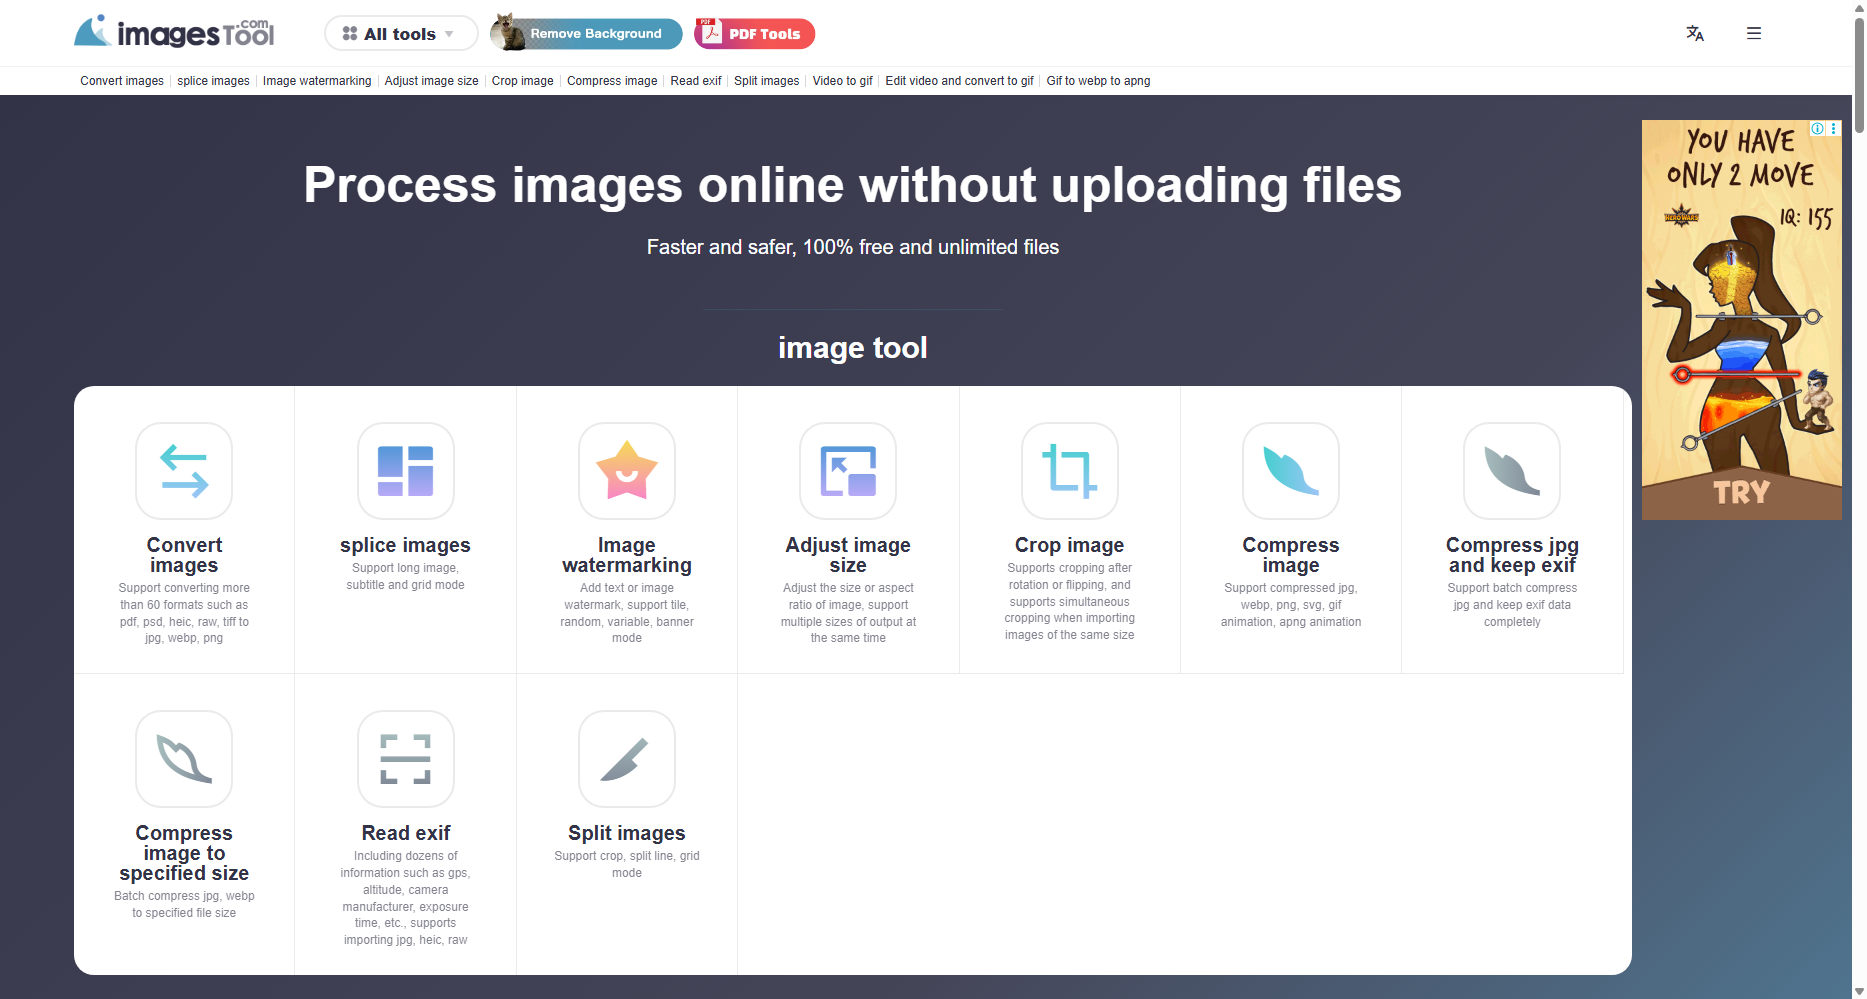Screen dimensions: 1867x999
Task: Click the Remove Background button
Action: click(586, 33)
